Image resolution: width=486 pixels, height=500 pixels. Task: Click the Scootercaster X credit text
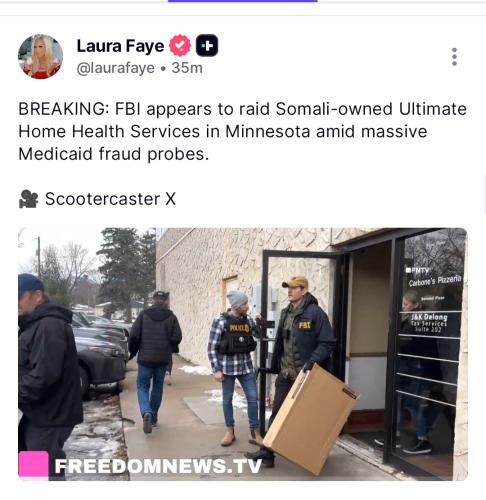[110, 199]
